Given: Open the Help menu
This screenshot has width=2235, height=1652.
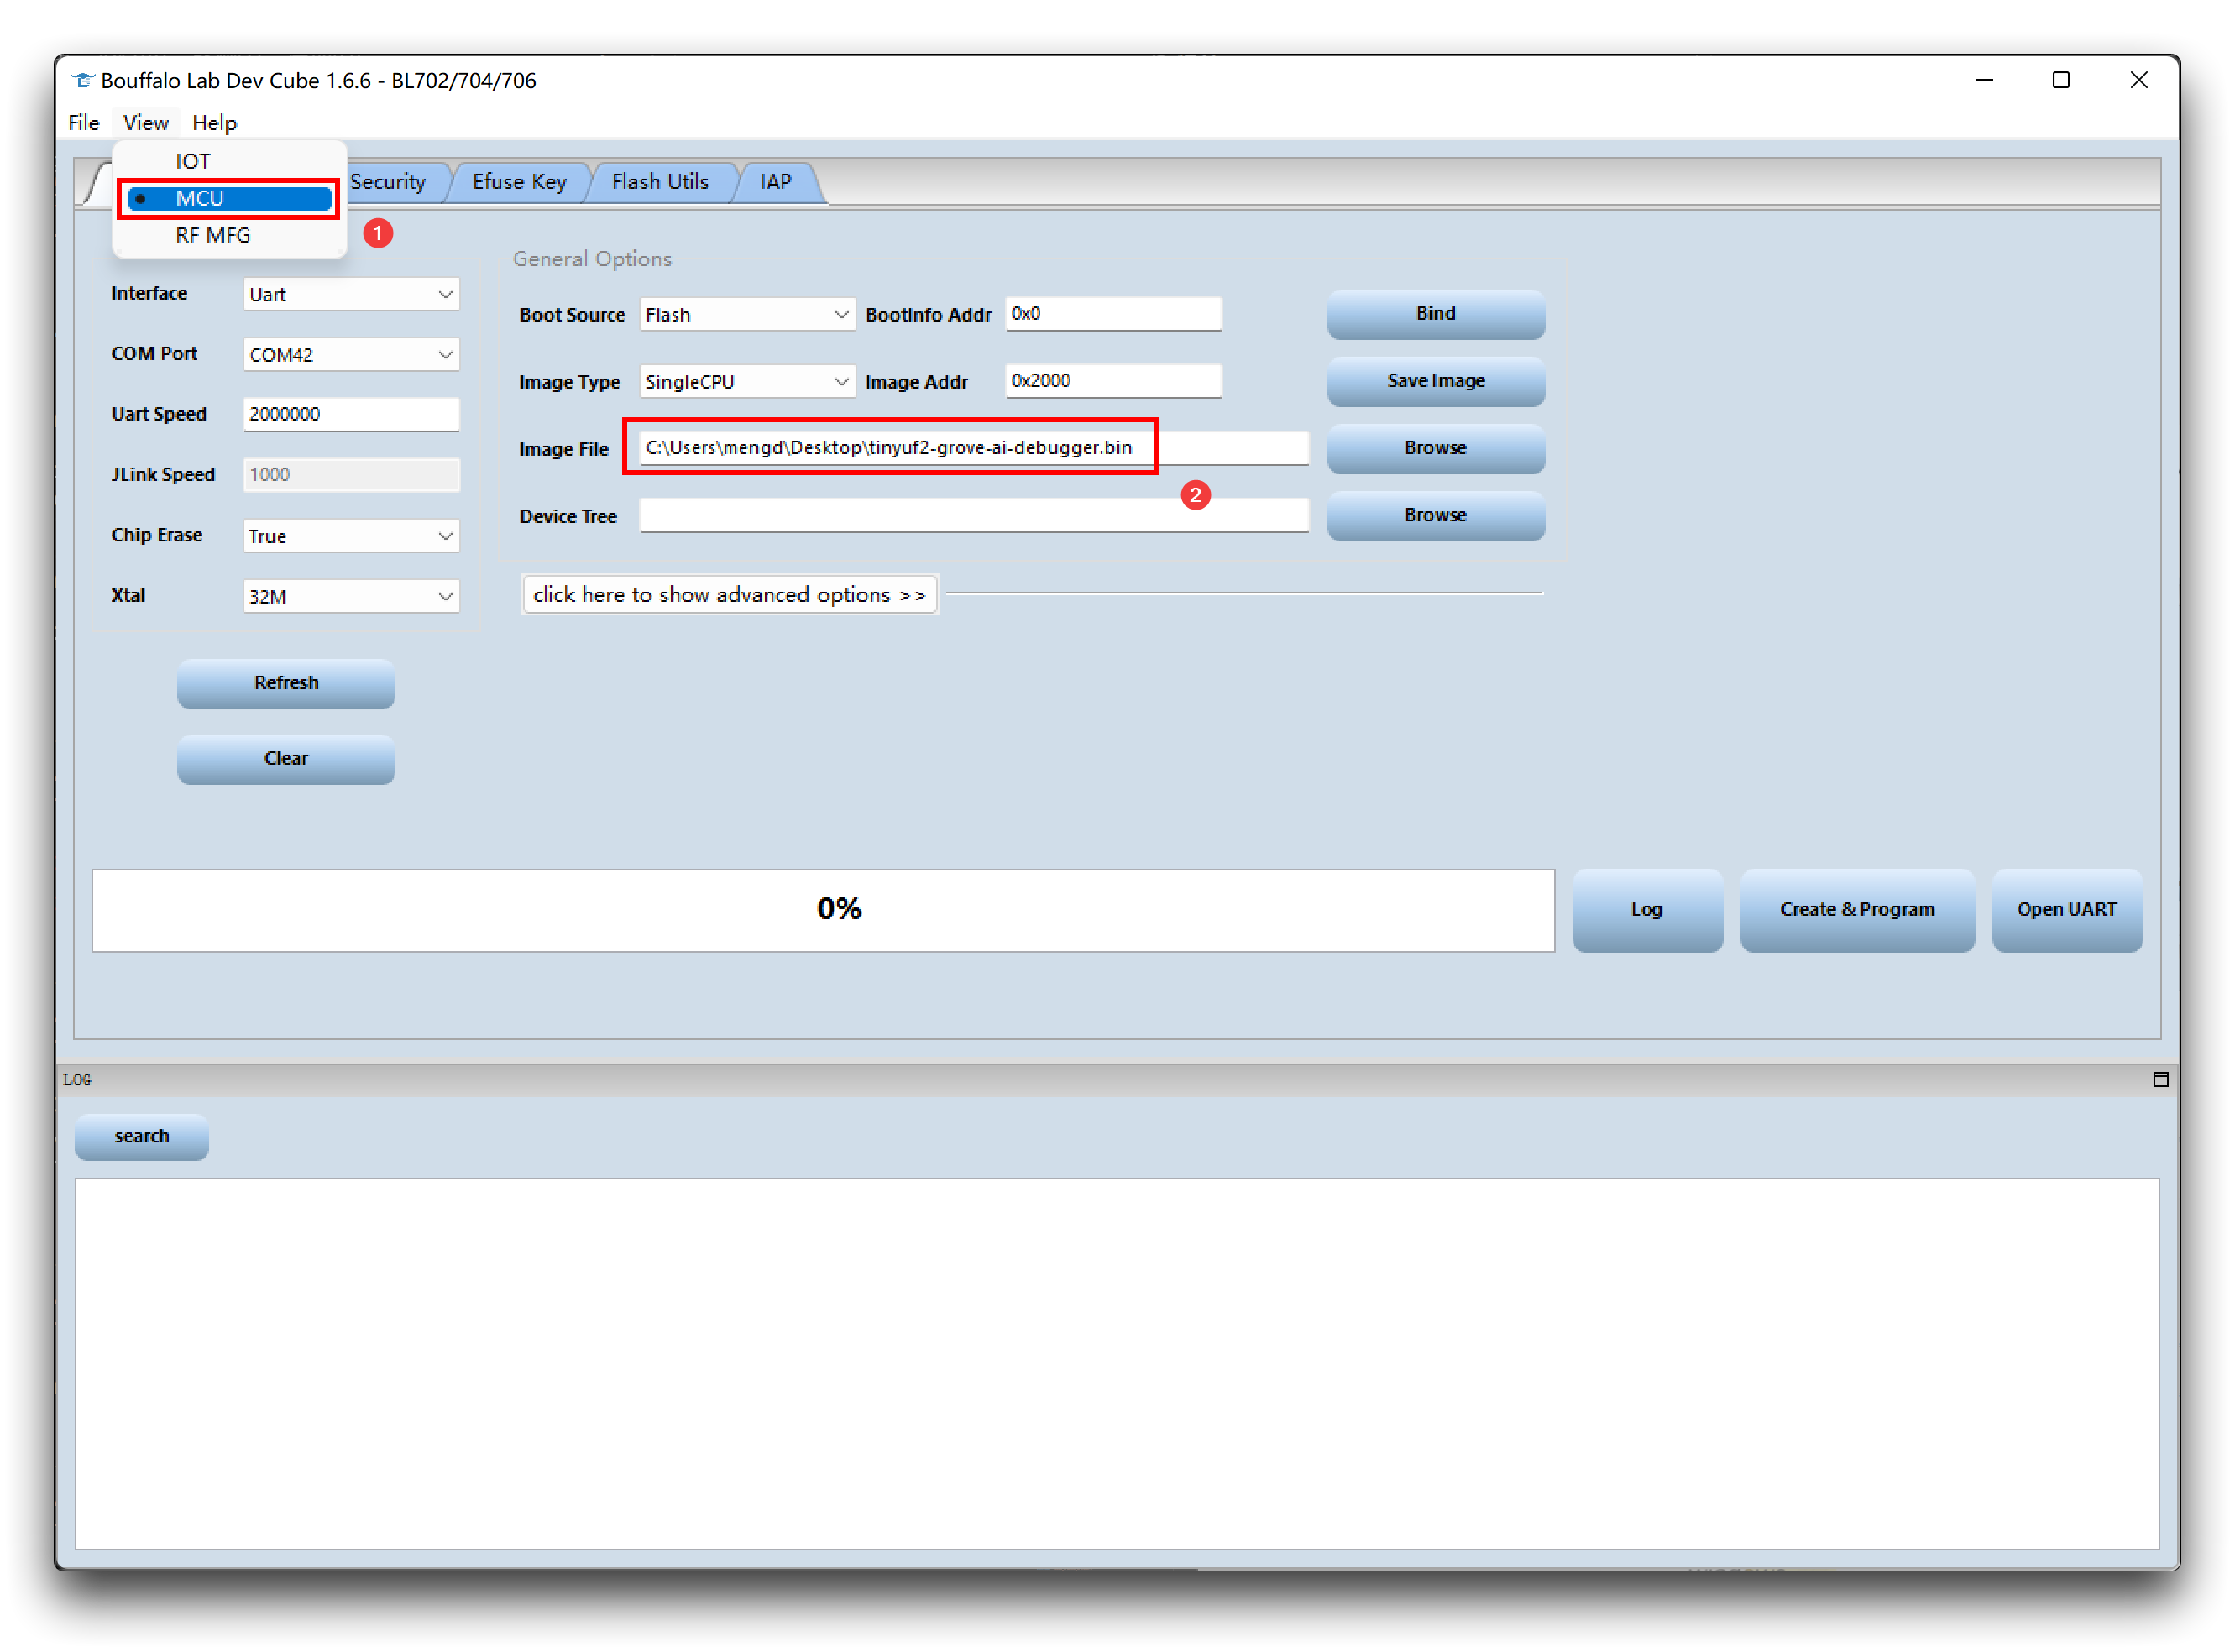Looking at the screenshot, I should (214, 122).
